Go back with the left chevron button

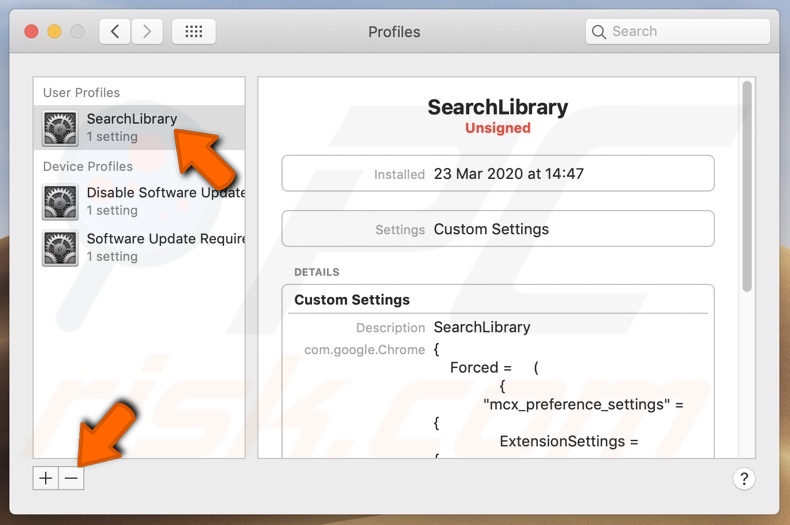coord(115,32)
